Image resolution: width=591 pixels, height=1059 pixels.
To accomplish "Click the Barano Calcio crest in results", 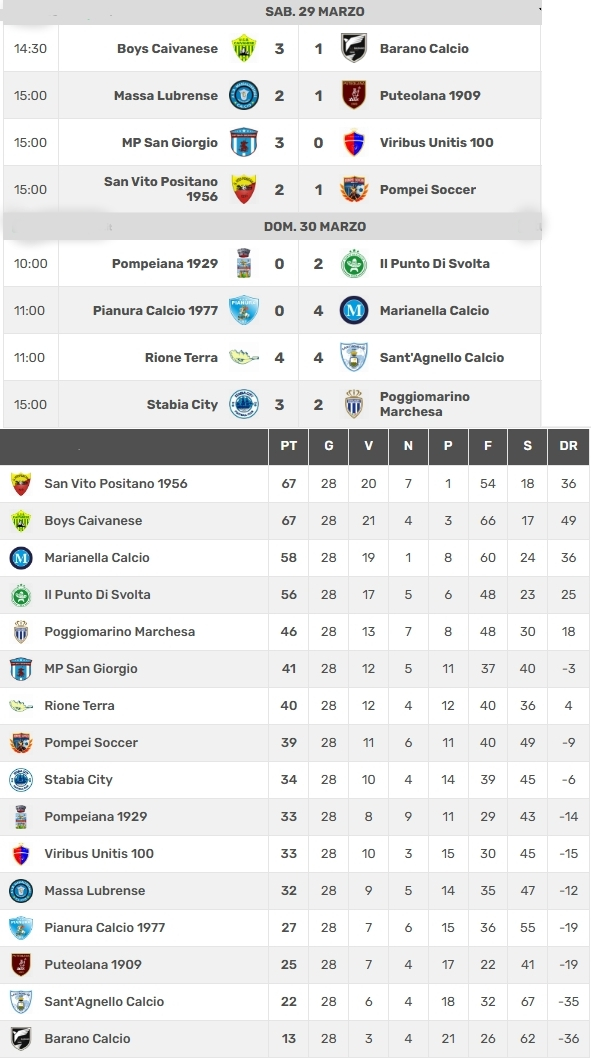I will (353, 49).
